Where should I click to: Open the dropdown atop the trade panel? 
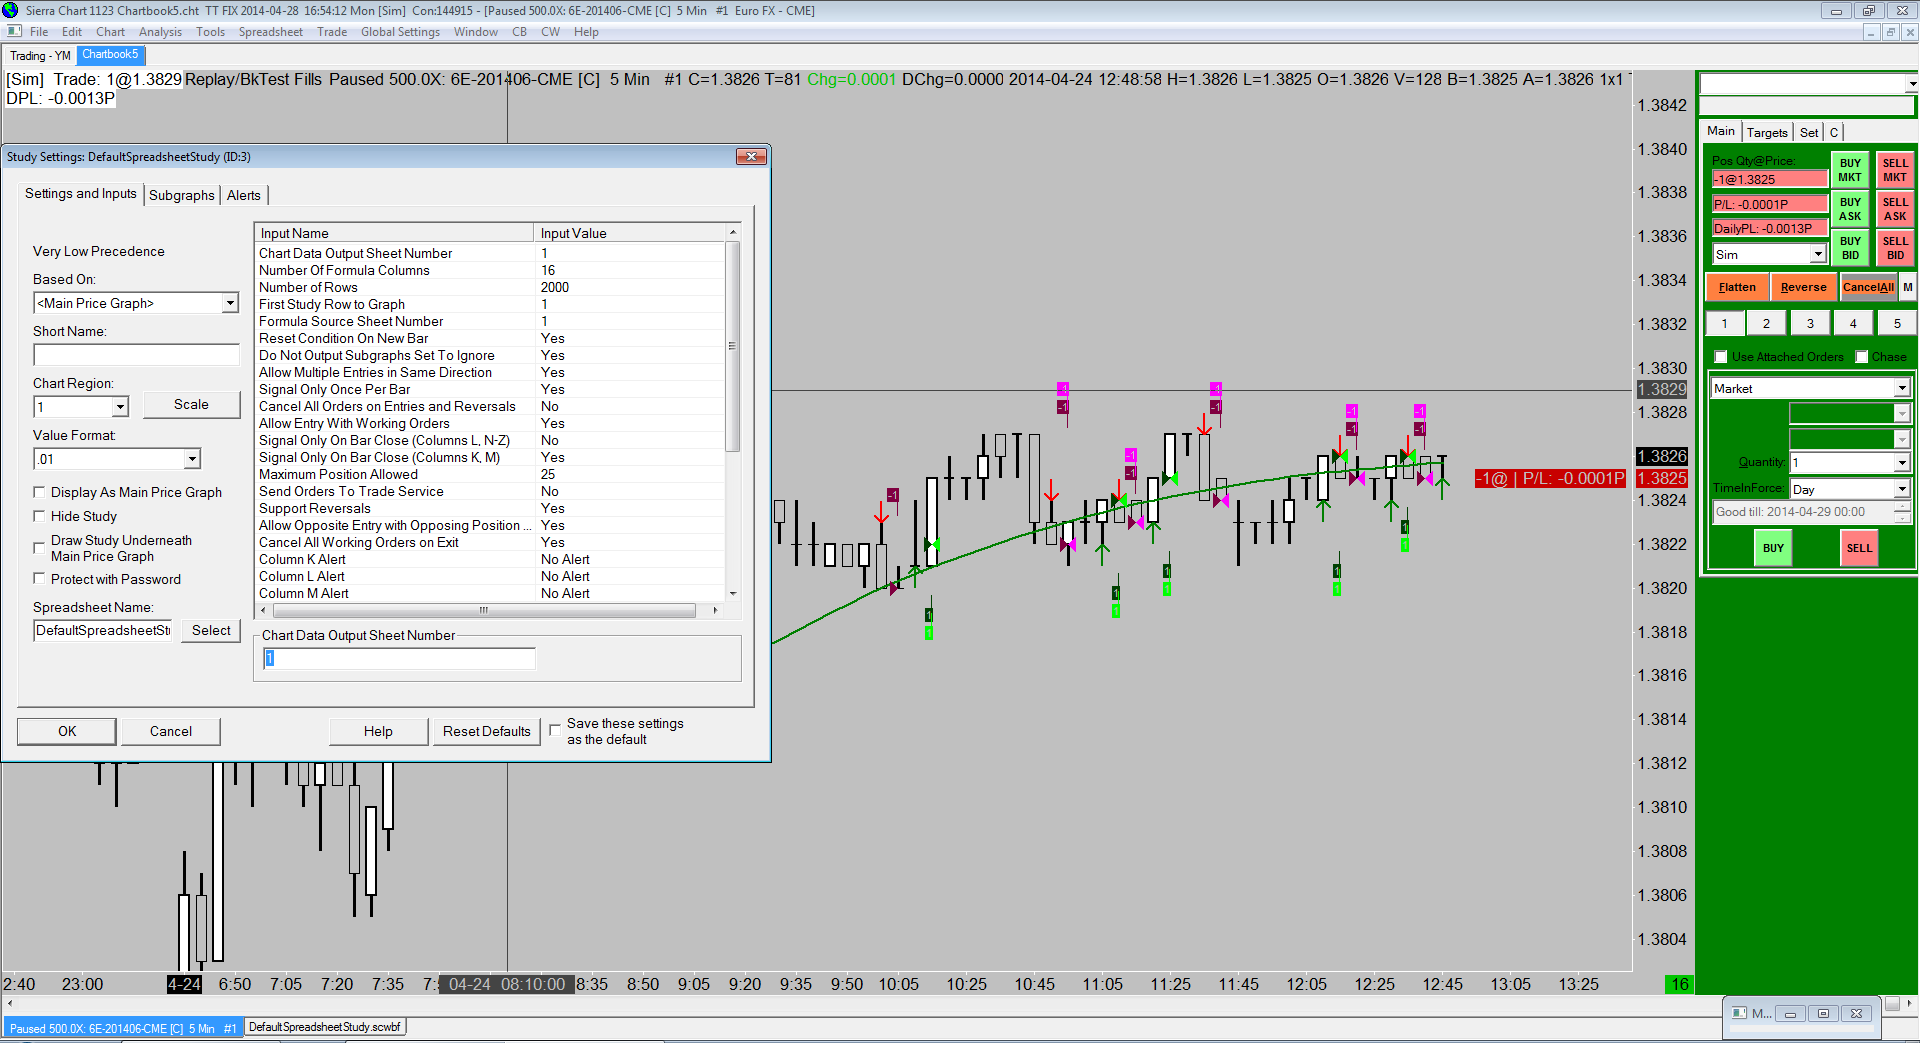pos(1911,84)
